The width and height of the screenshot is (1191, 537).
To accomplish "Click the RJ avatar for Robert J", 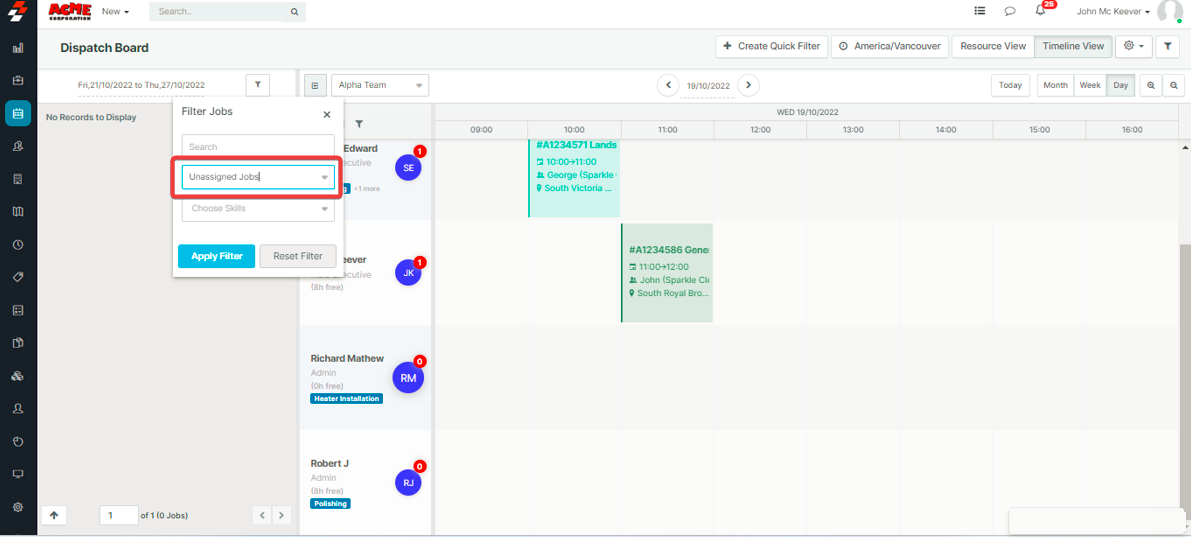I will [x=409, y=482].
